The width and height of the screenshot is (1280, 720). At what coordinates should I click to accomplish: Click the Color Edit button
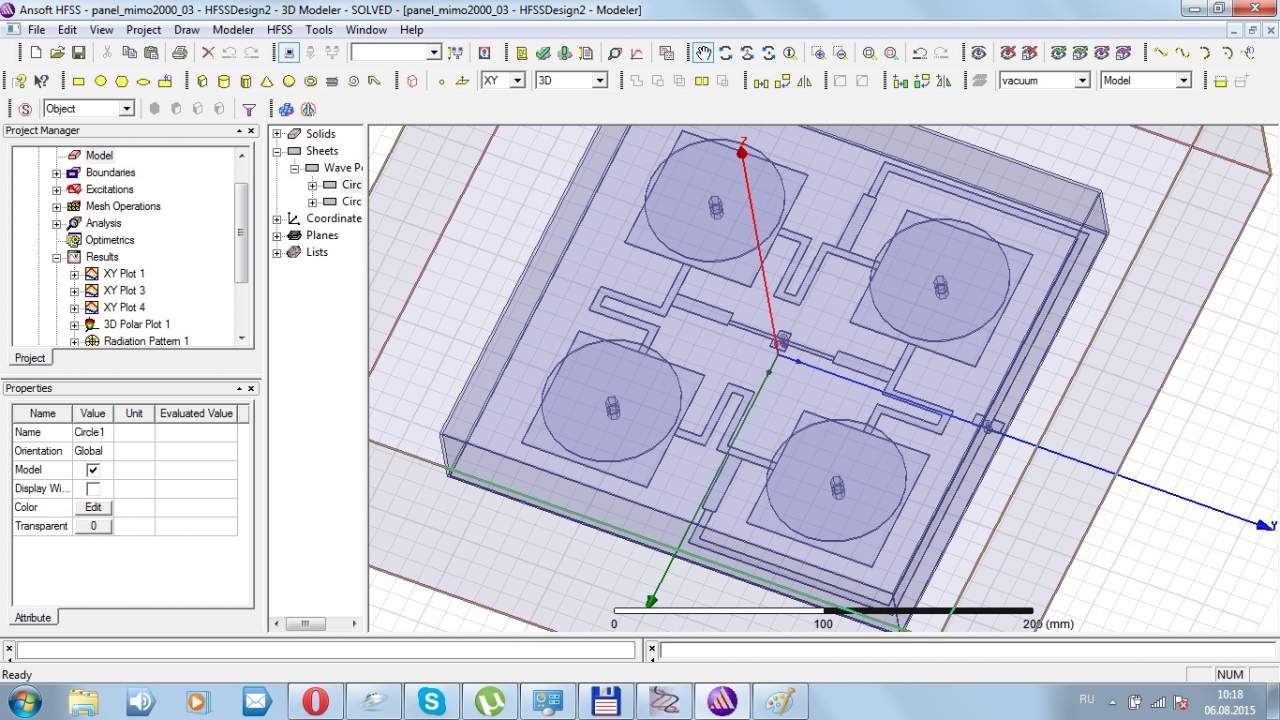(93, 507)
